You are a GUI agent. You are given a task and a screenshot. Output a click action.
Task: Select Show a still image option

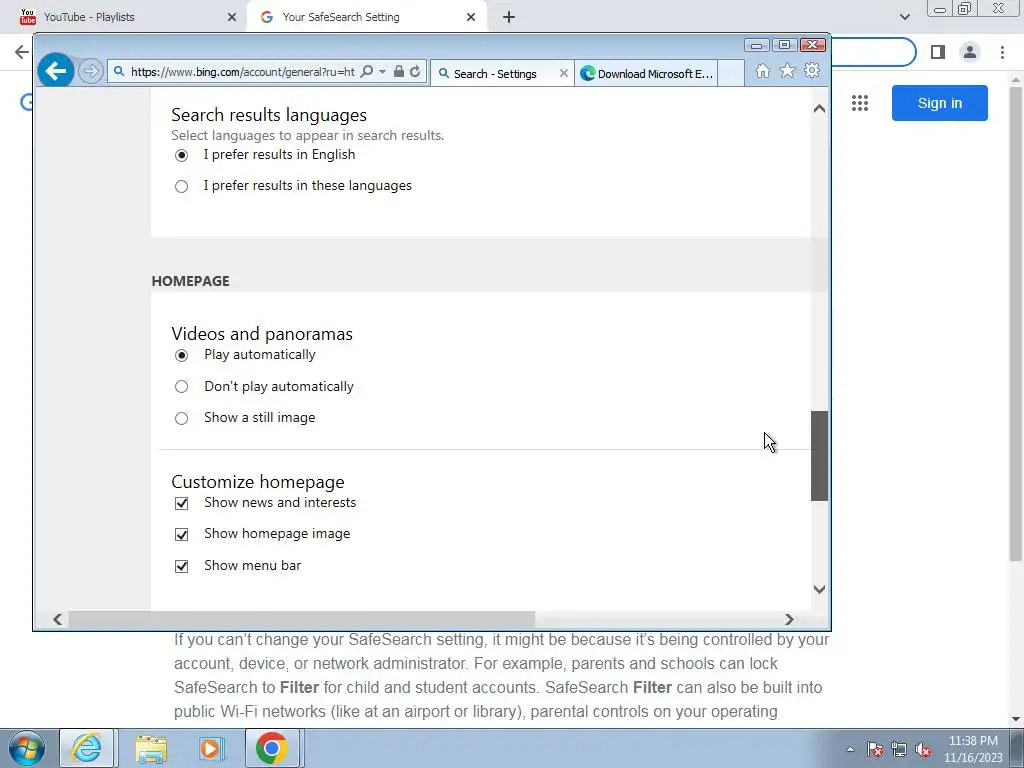(182, 418)
